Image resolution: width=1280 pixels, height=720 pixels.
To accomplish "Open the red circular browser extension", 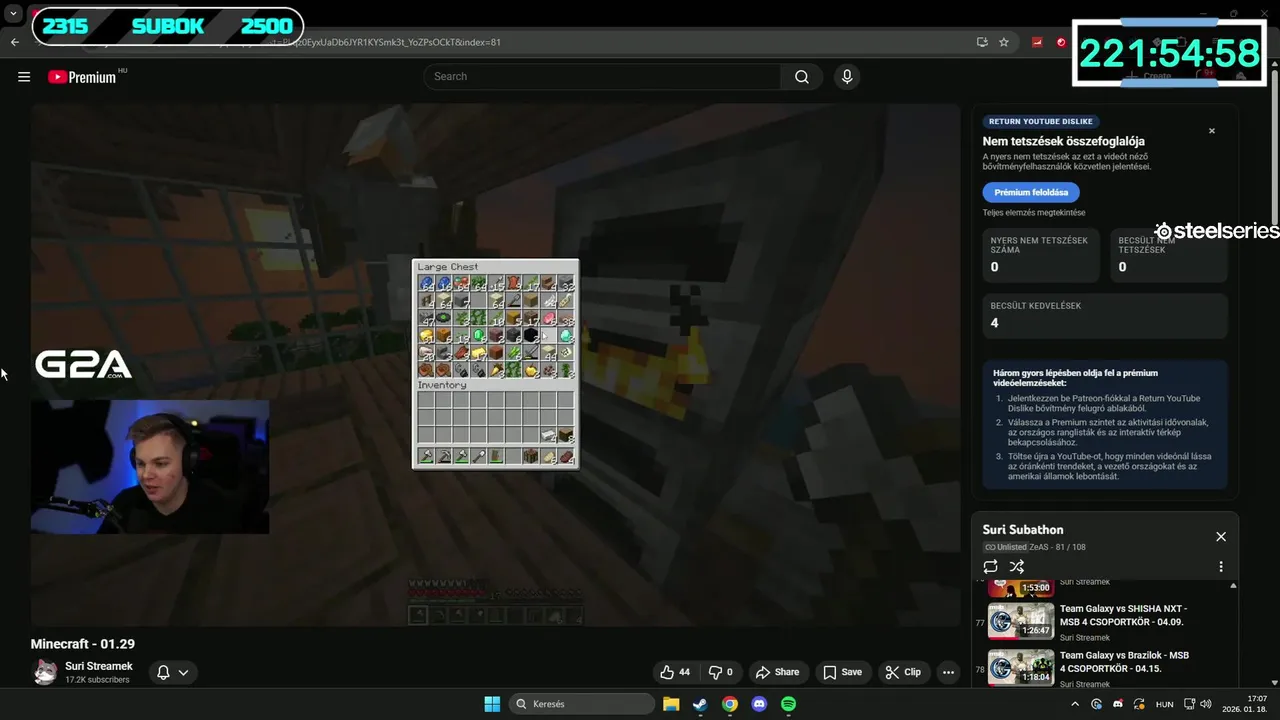I will click(1061, 42).
